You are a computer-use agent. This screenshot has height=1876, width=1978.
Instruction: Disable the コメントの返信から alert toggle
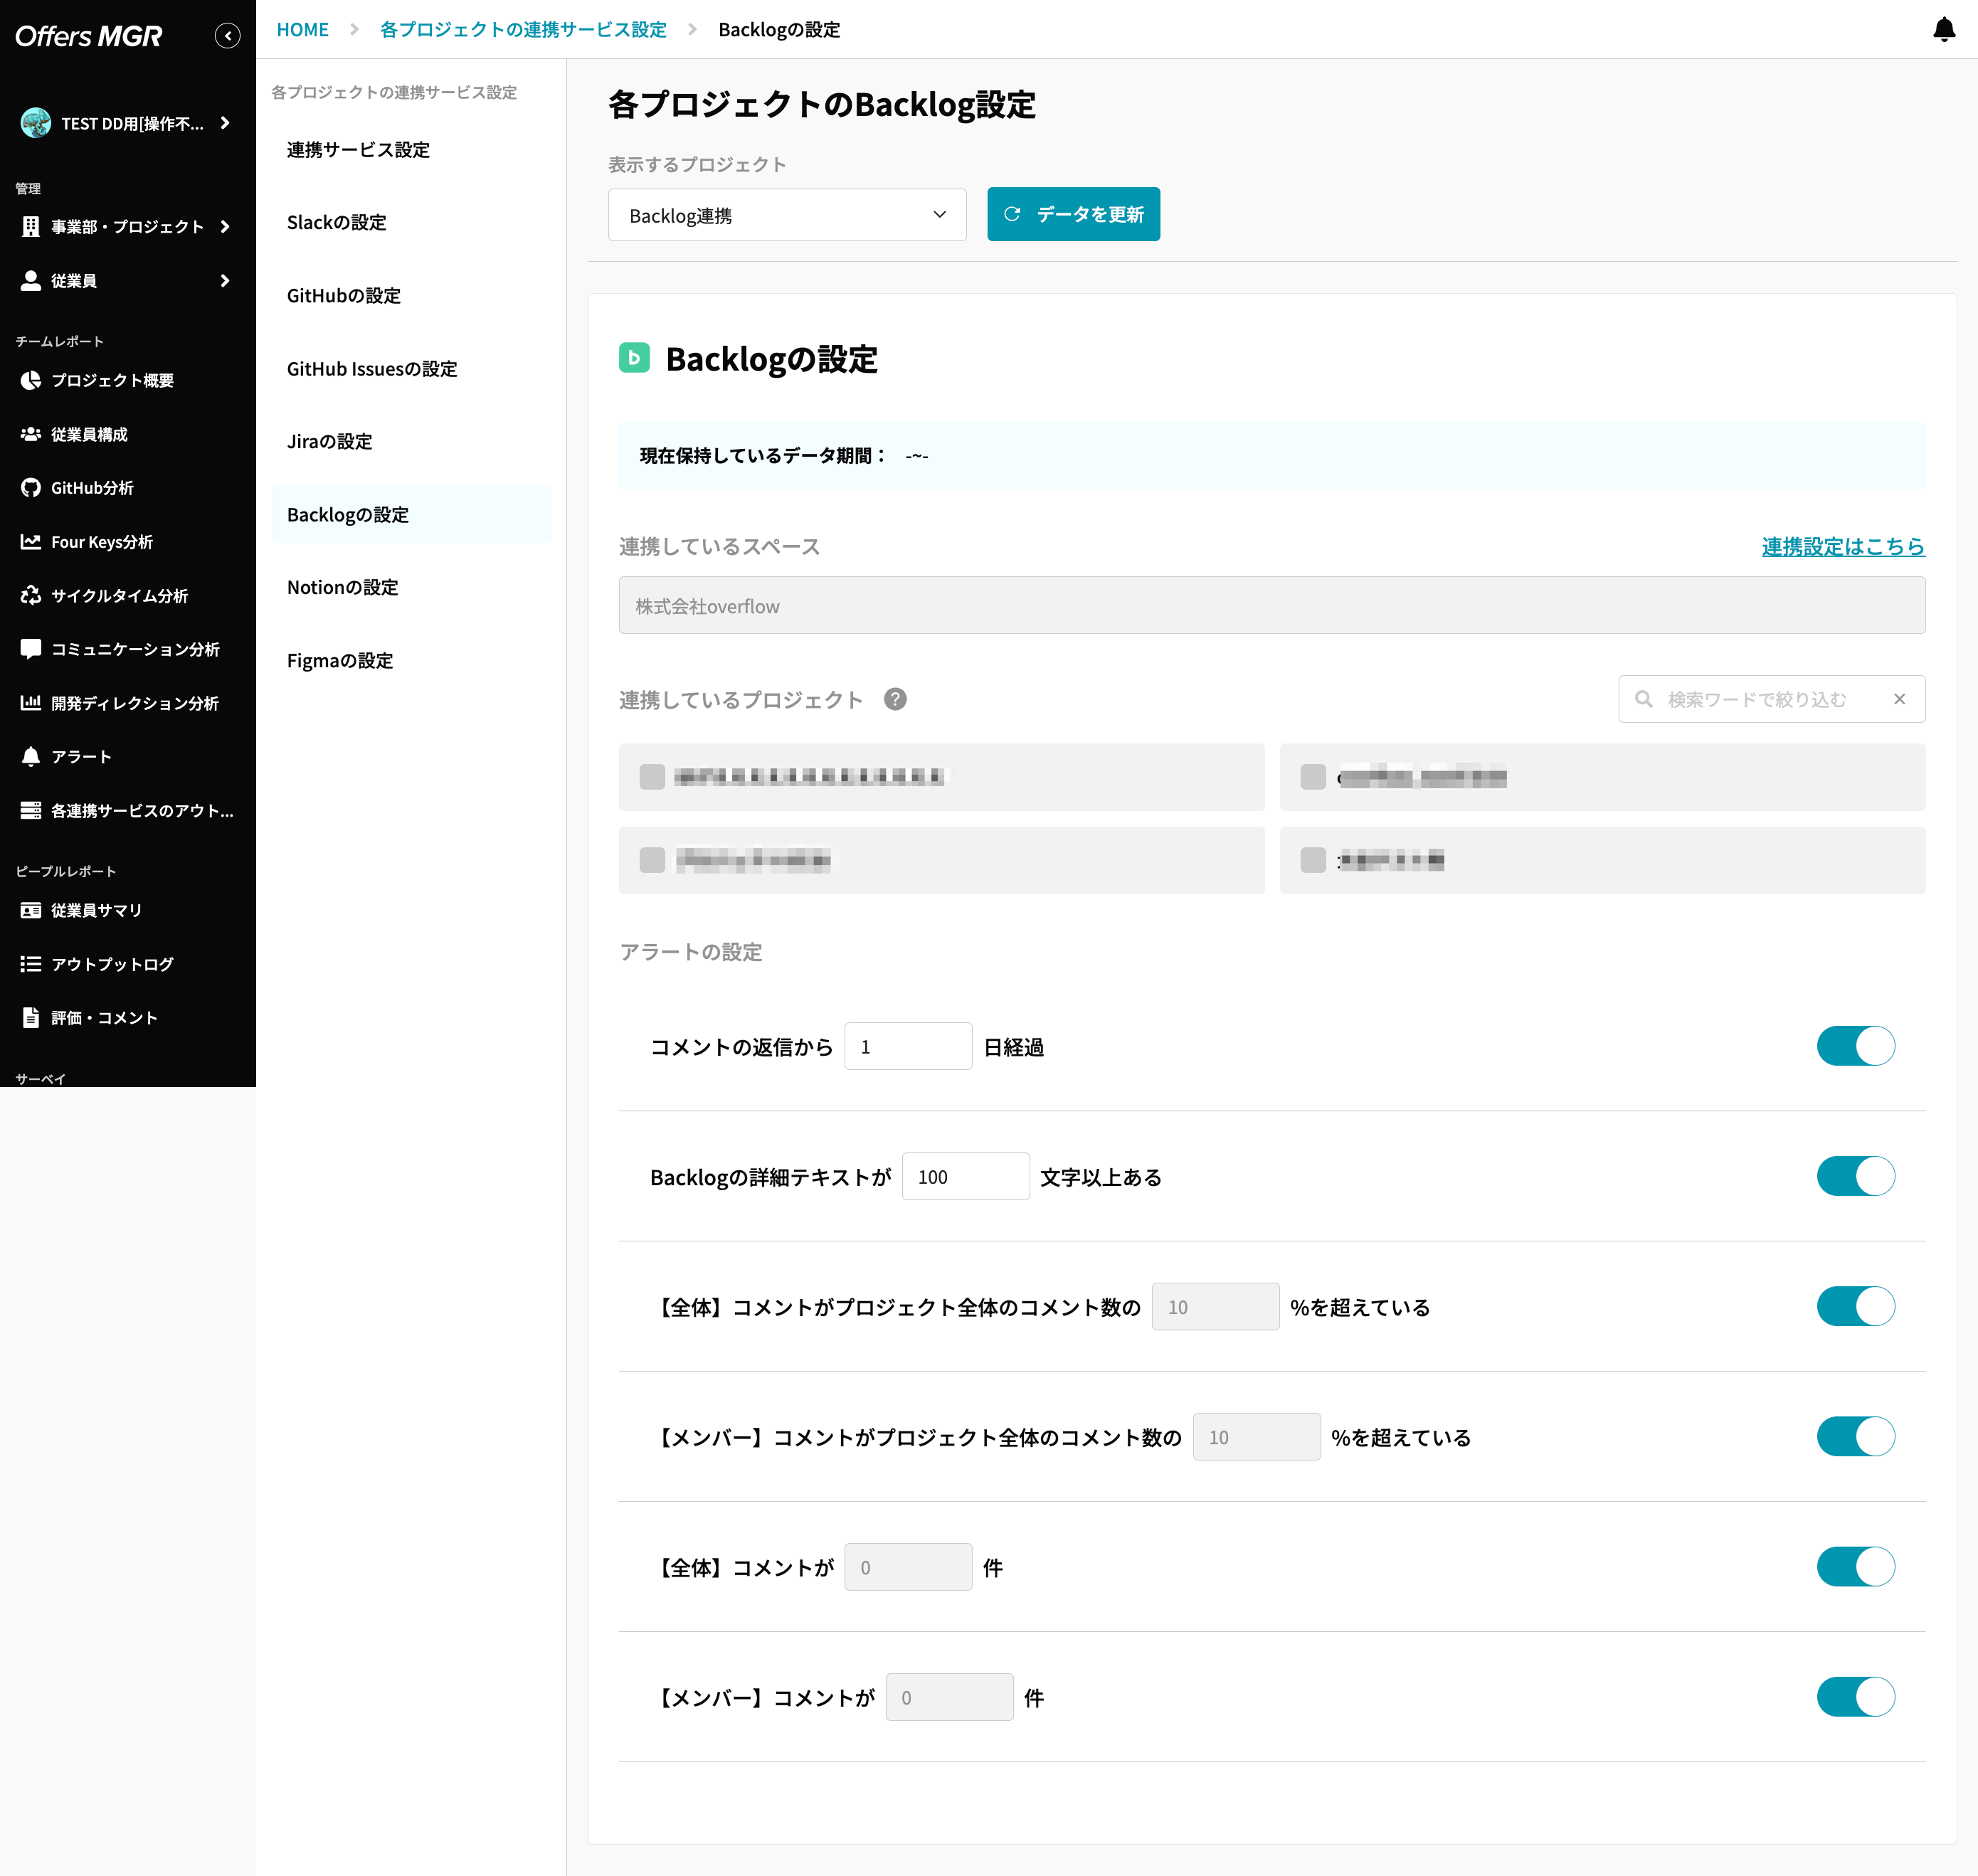1856,1046
